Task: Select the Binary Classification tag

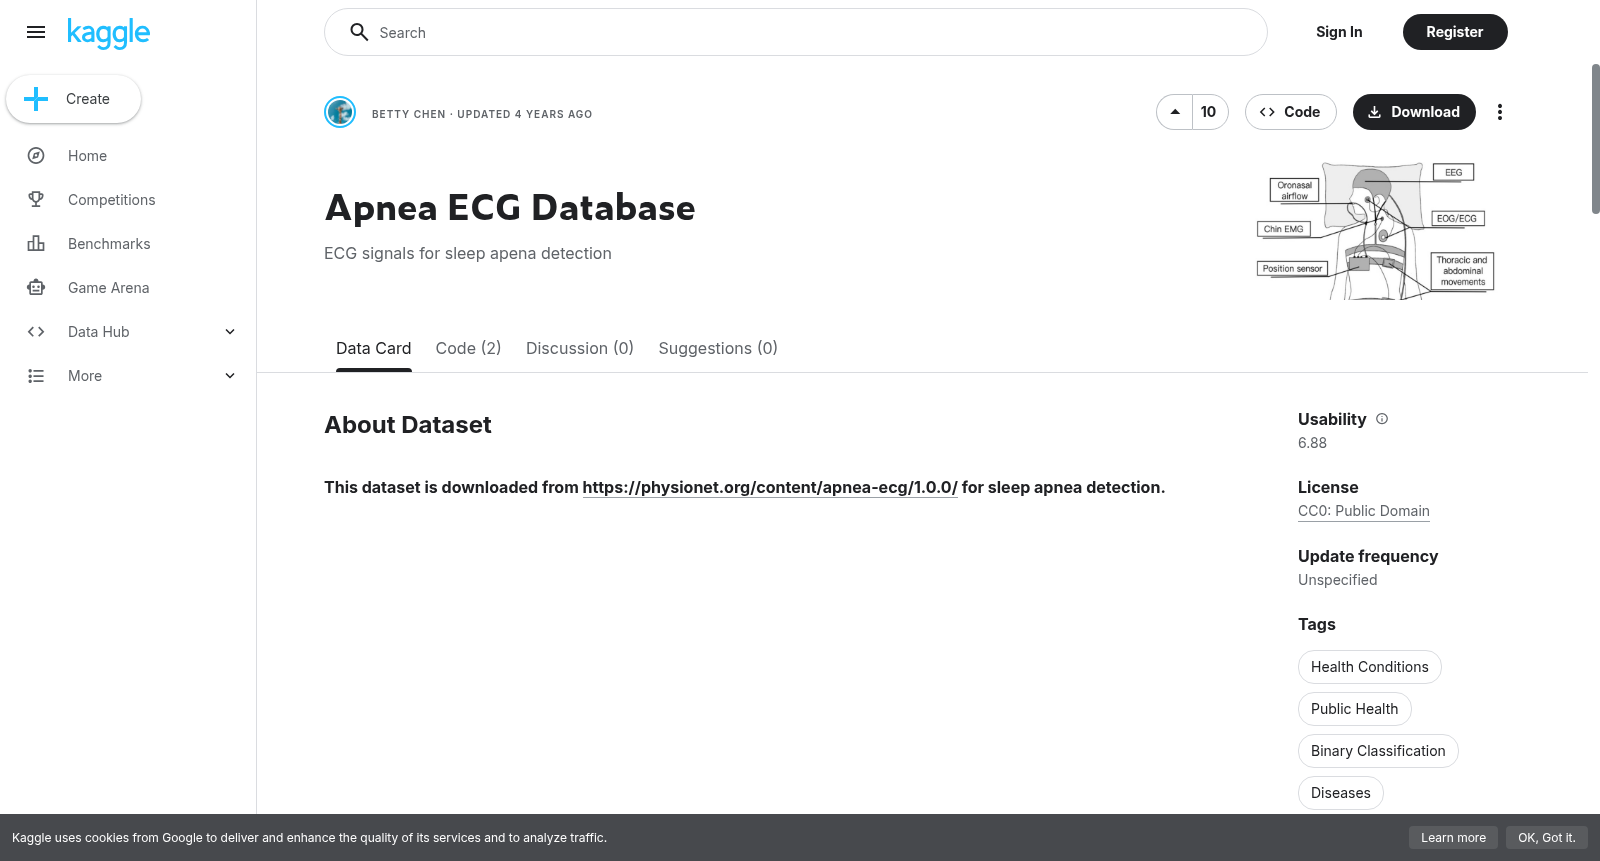Action: [x=1378, y=751]
